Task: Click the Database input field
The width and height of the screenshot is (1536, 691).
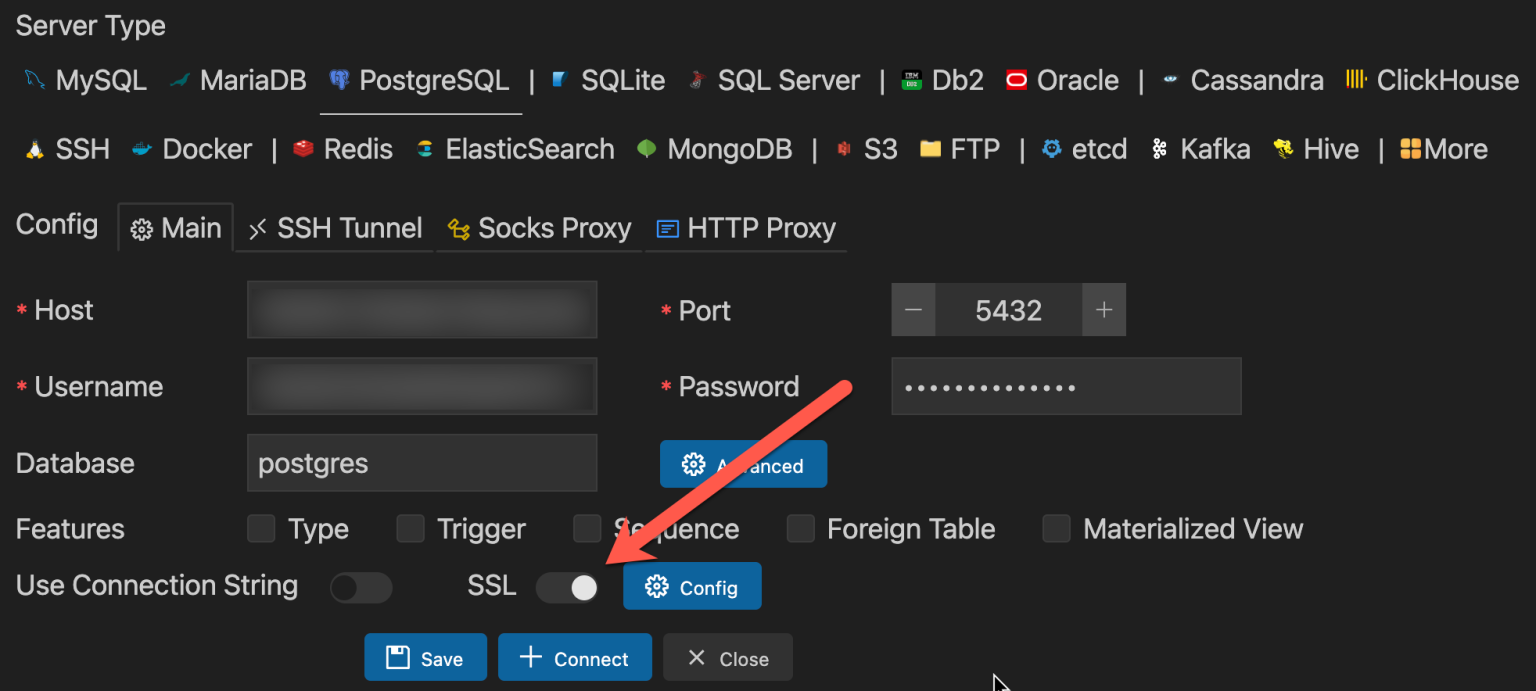Action: pyautogui.click(x=421, y=463)
